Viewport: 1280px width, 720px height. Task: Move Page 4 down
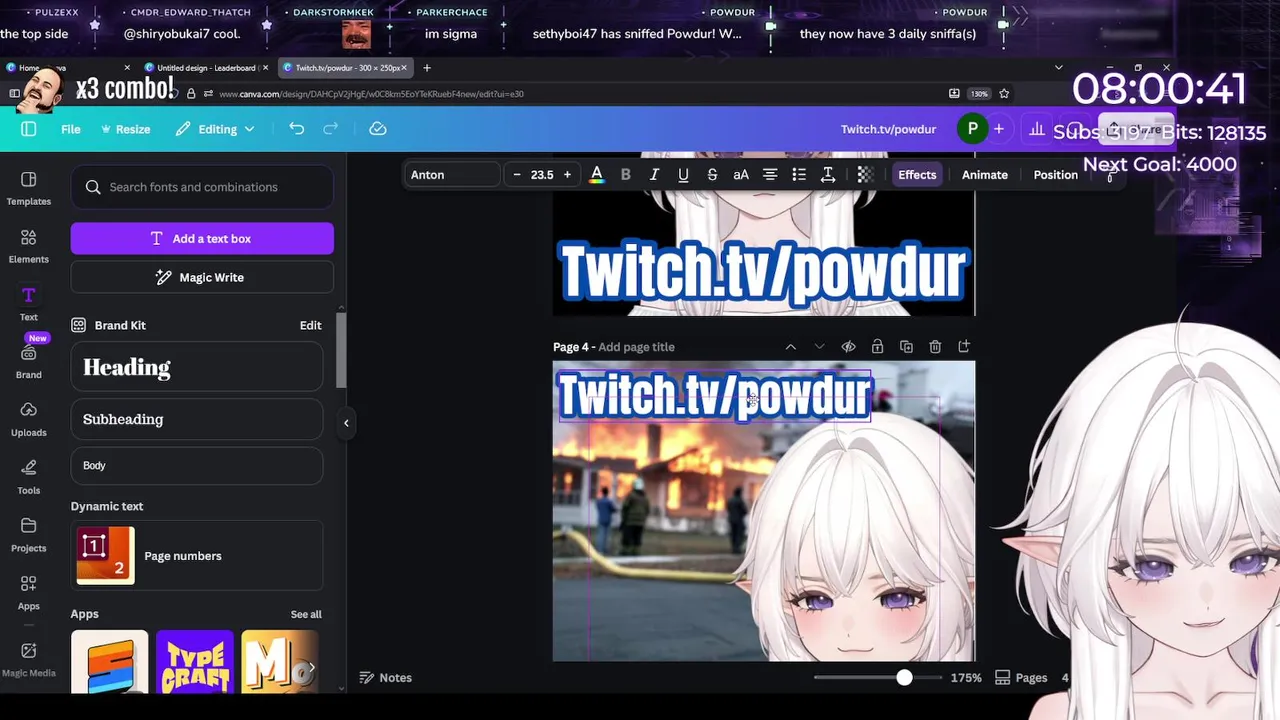pyautogui.click(x=819, y=347)
